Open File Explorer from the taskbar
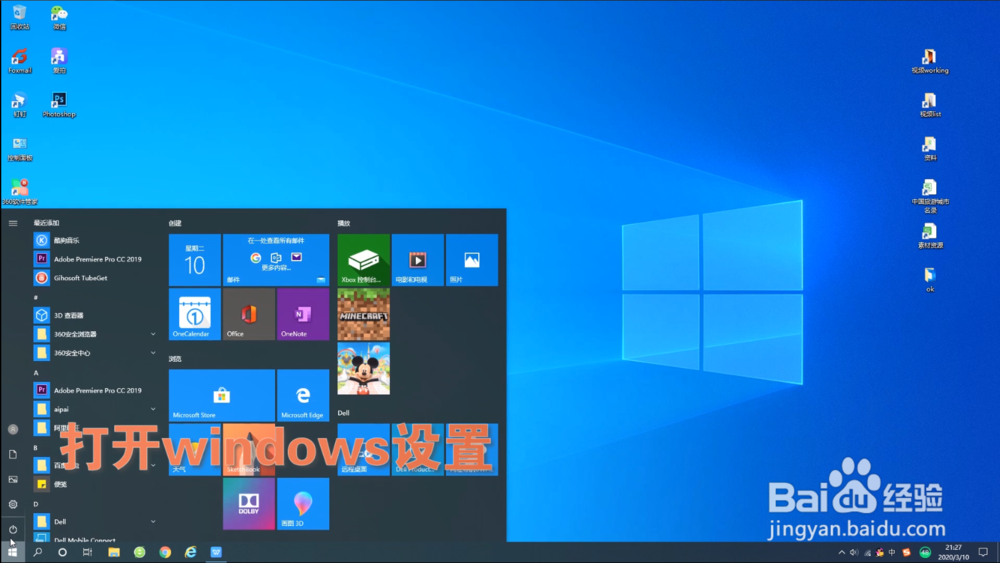 (x=114, y=552)
